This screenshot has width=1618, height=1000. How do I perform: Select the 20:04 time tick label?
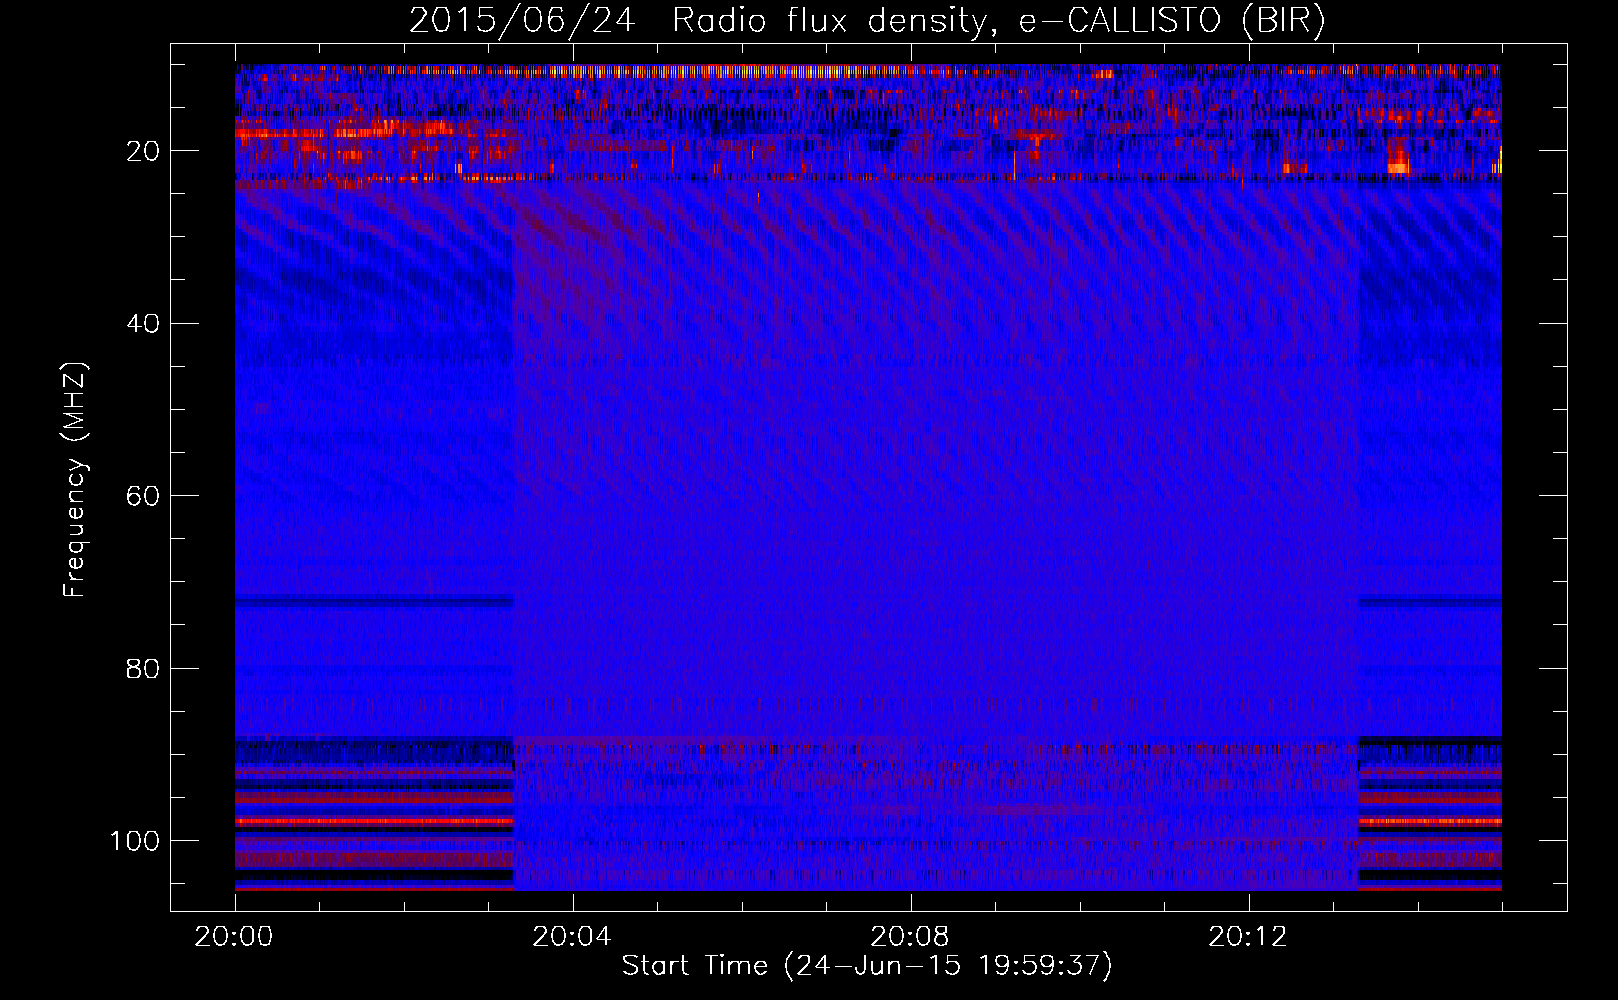coord(572,937)
